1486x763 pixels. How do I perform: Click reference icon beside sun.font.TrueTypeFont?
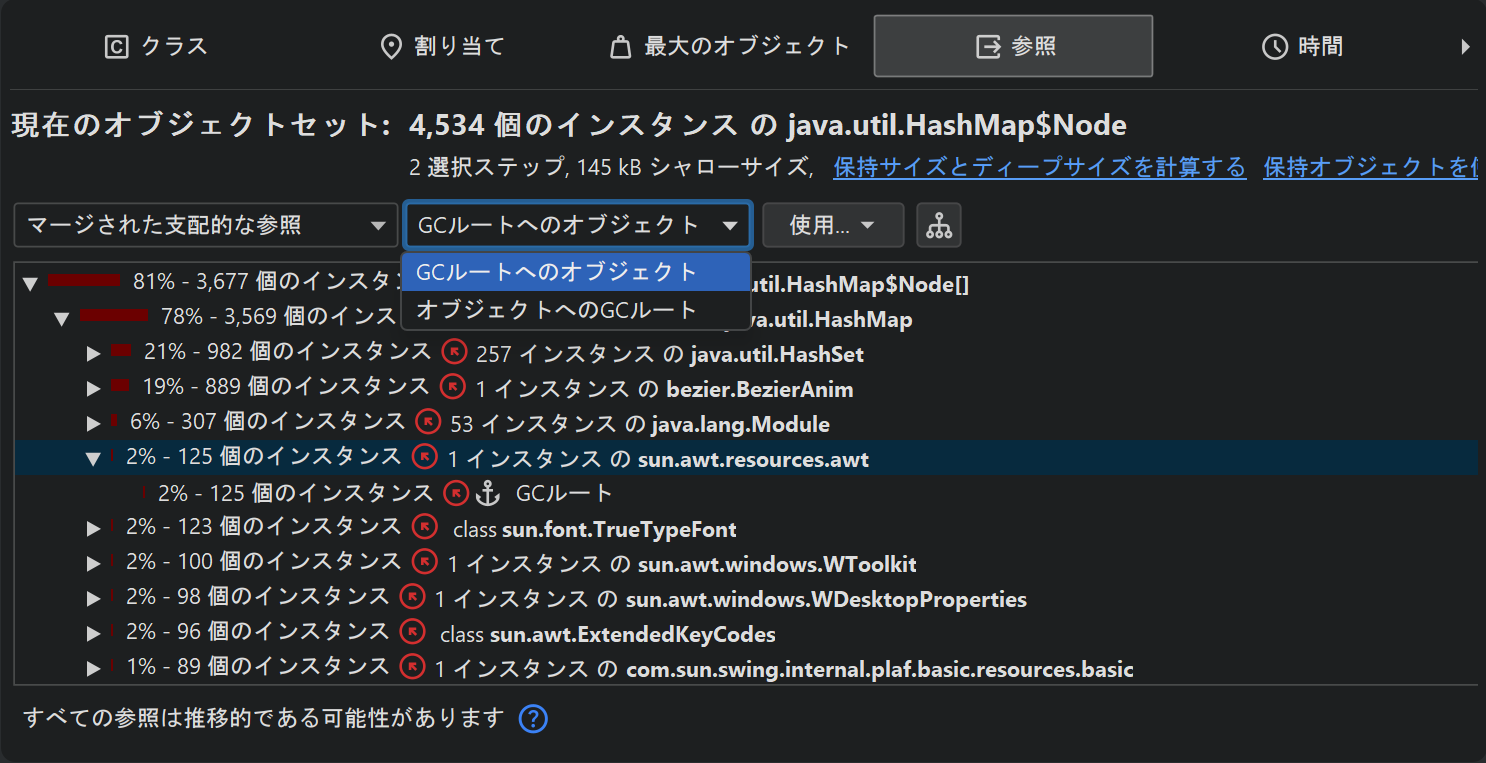click(425, 527)
